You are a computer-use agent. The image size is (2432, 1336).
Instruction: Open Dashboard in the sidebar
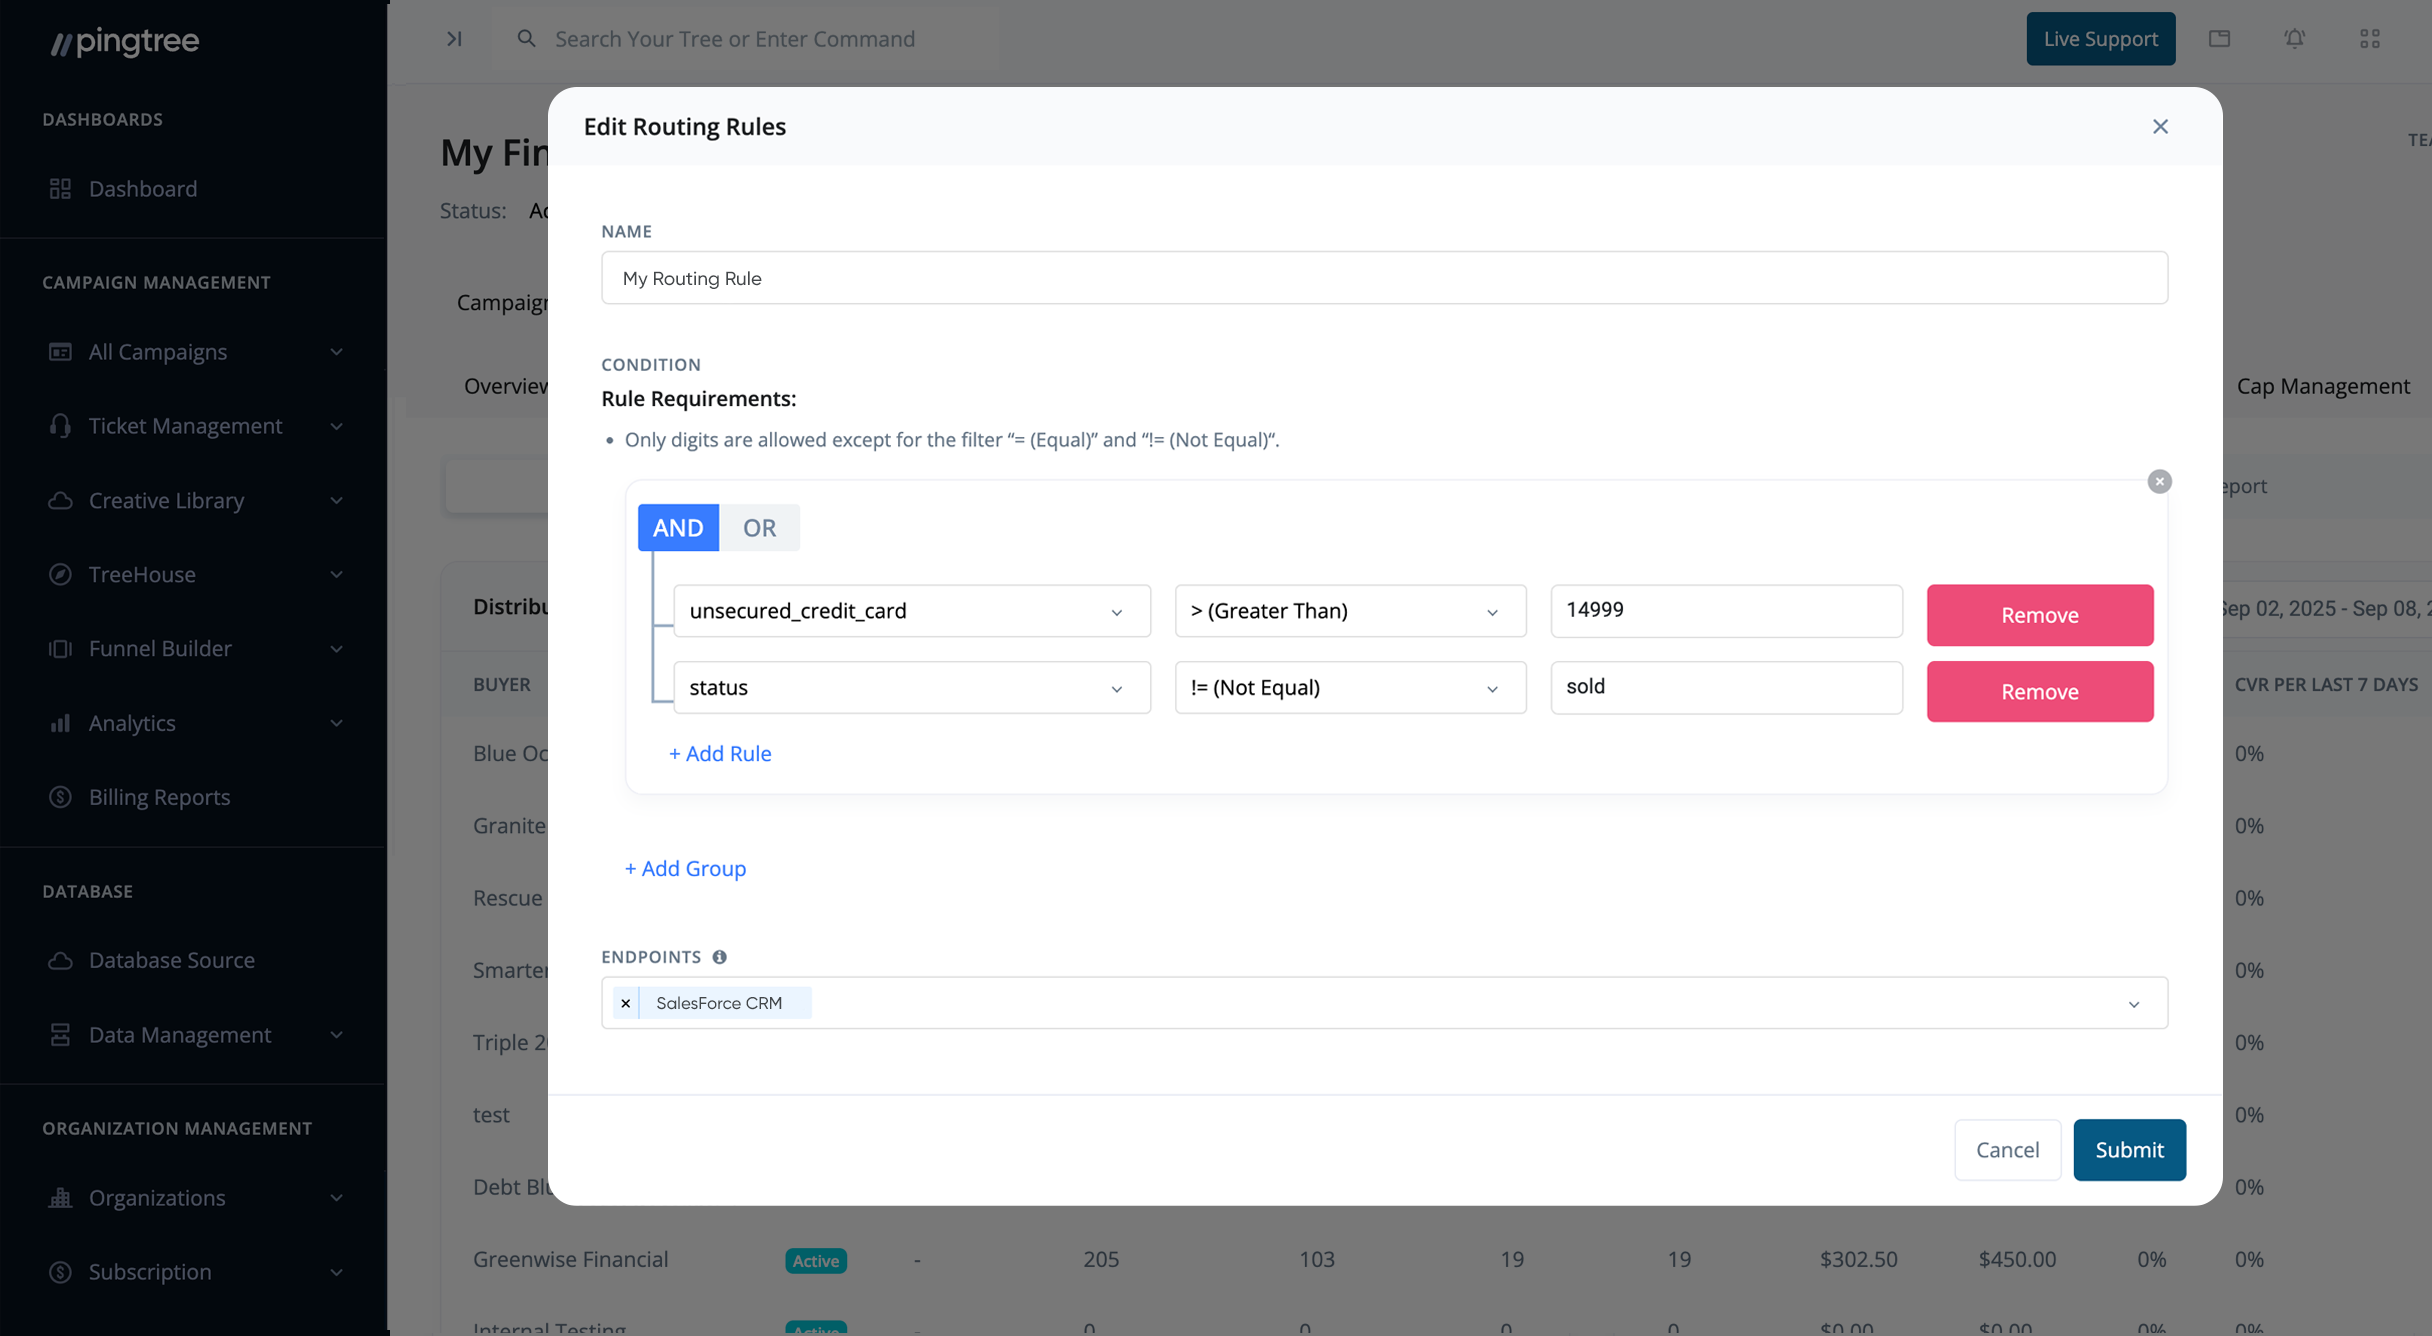(x=143, y=188)
